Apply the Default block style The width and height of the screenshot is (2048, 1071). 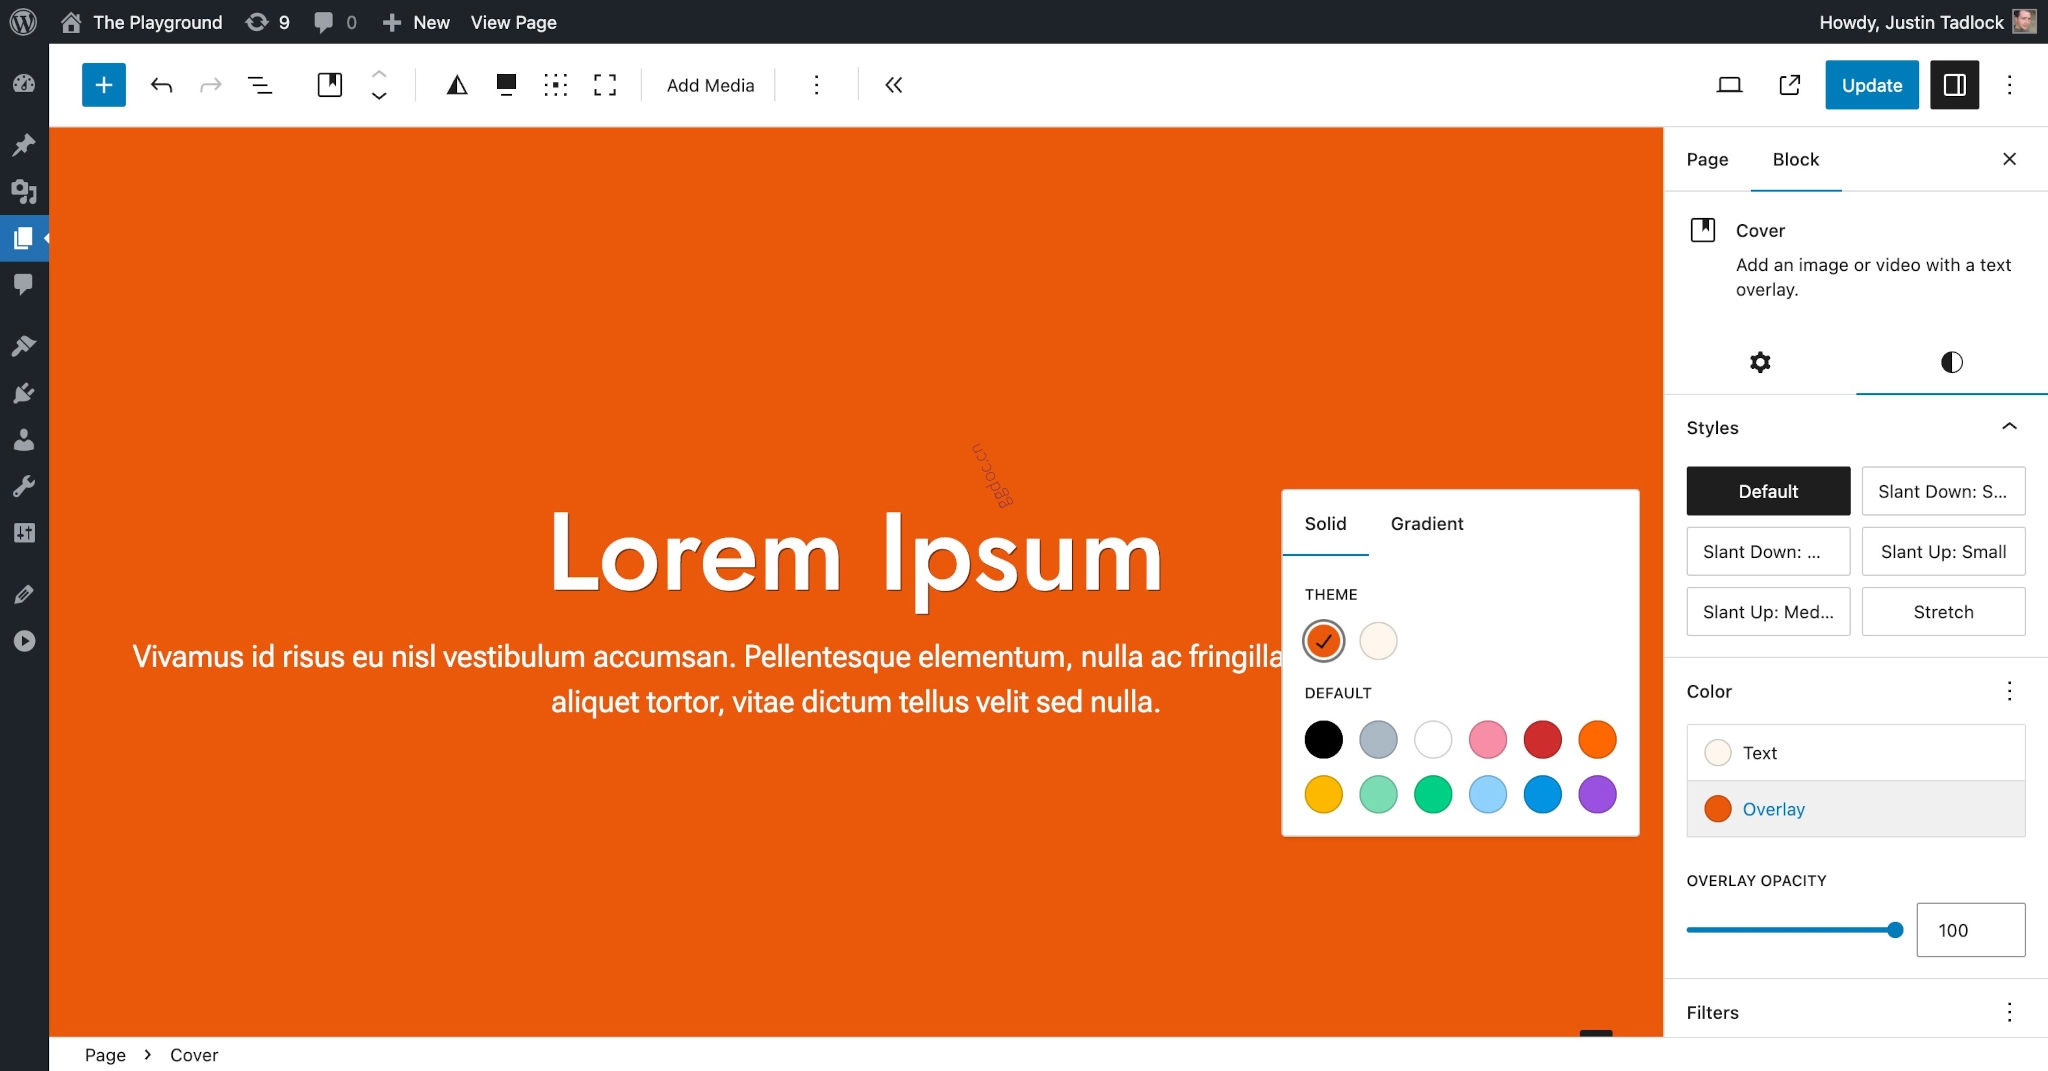(1768, 491)
